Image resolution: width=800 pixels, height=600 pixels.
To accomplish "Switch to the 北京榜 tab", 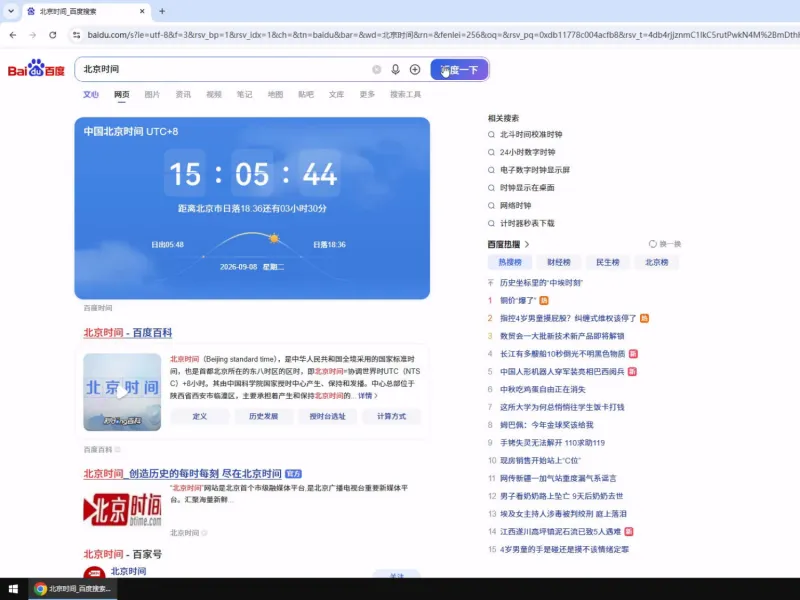I will click(656, 262).
